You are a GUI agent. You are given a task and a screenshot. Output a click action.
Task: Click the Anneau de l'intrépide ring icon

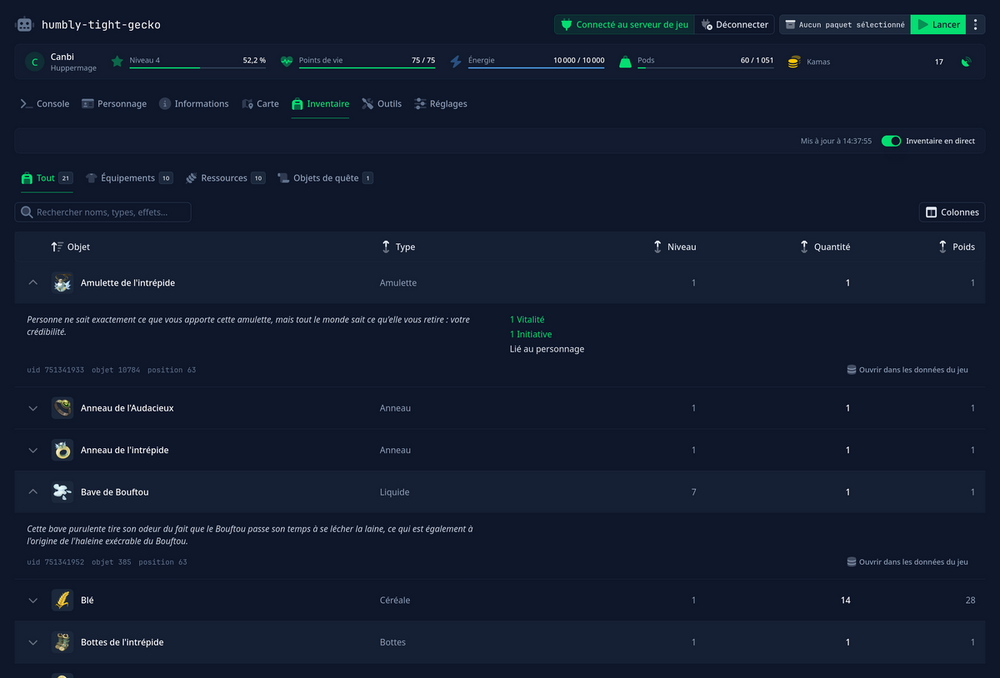(x=62, y=450)
